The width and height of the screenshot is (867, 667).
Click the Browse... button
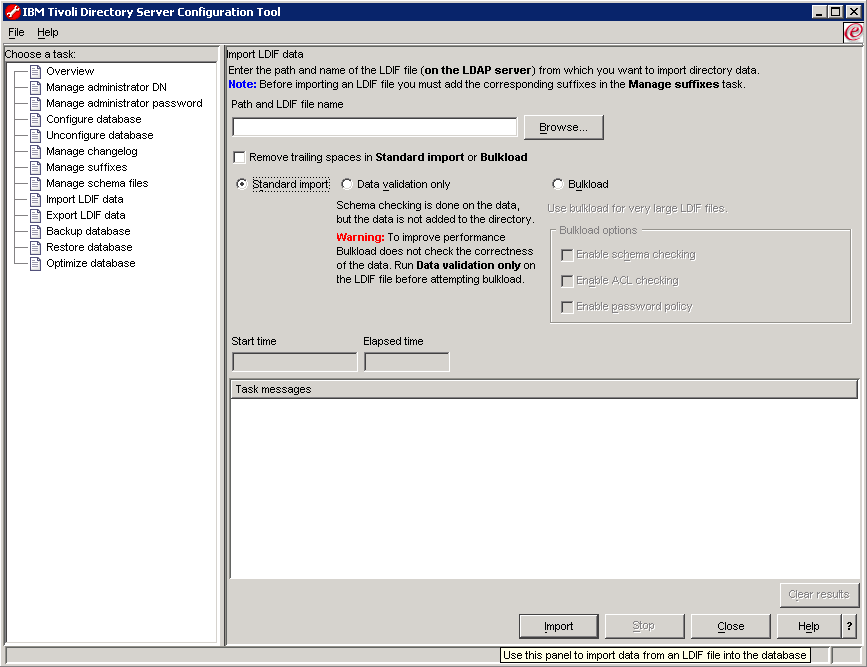coord(563,127)
